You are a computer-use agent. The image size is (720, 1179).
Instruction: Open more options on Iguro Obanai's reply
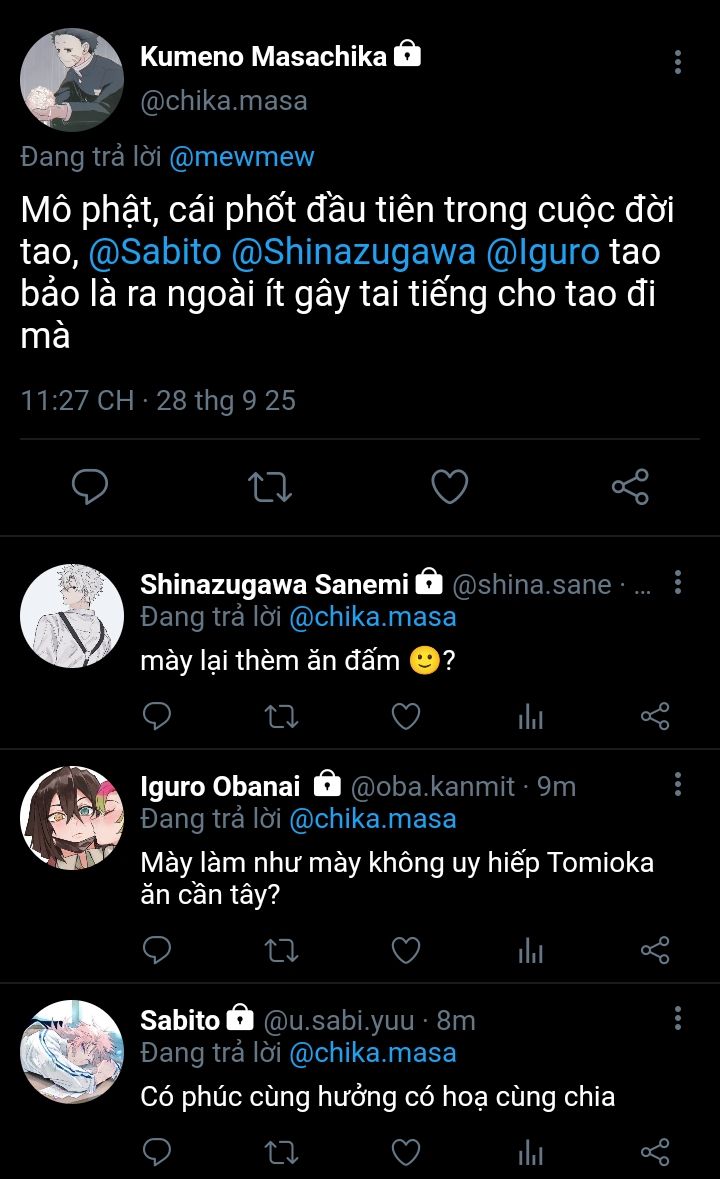tap(678, 784)
